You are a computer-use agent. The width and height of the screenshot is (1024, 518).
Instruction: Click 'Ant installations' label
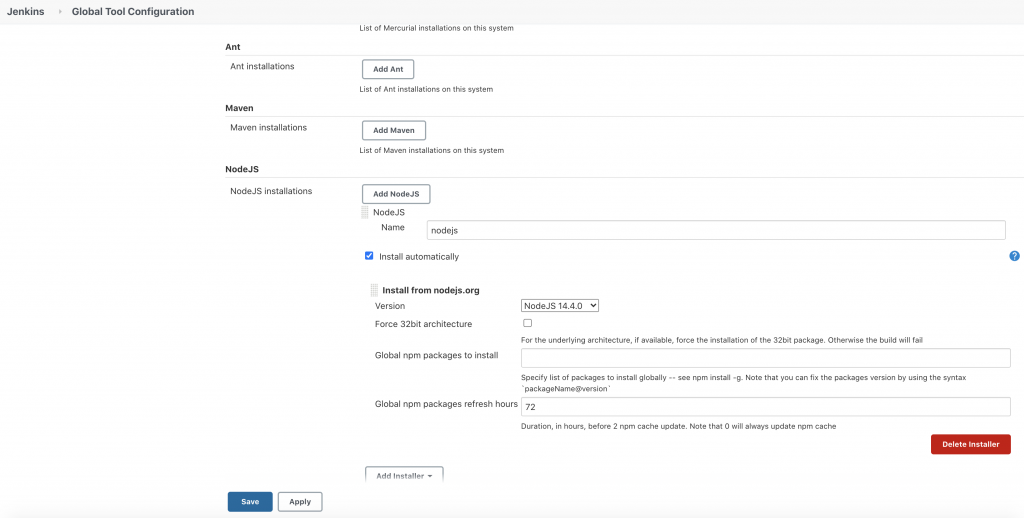click(263, 66)
